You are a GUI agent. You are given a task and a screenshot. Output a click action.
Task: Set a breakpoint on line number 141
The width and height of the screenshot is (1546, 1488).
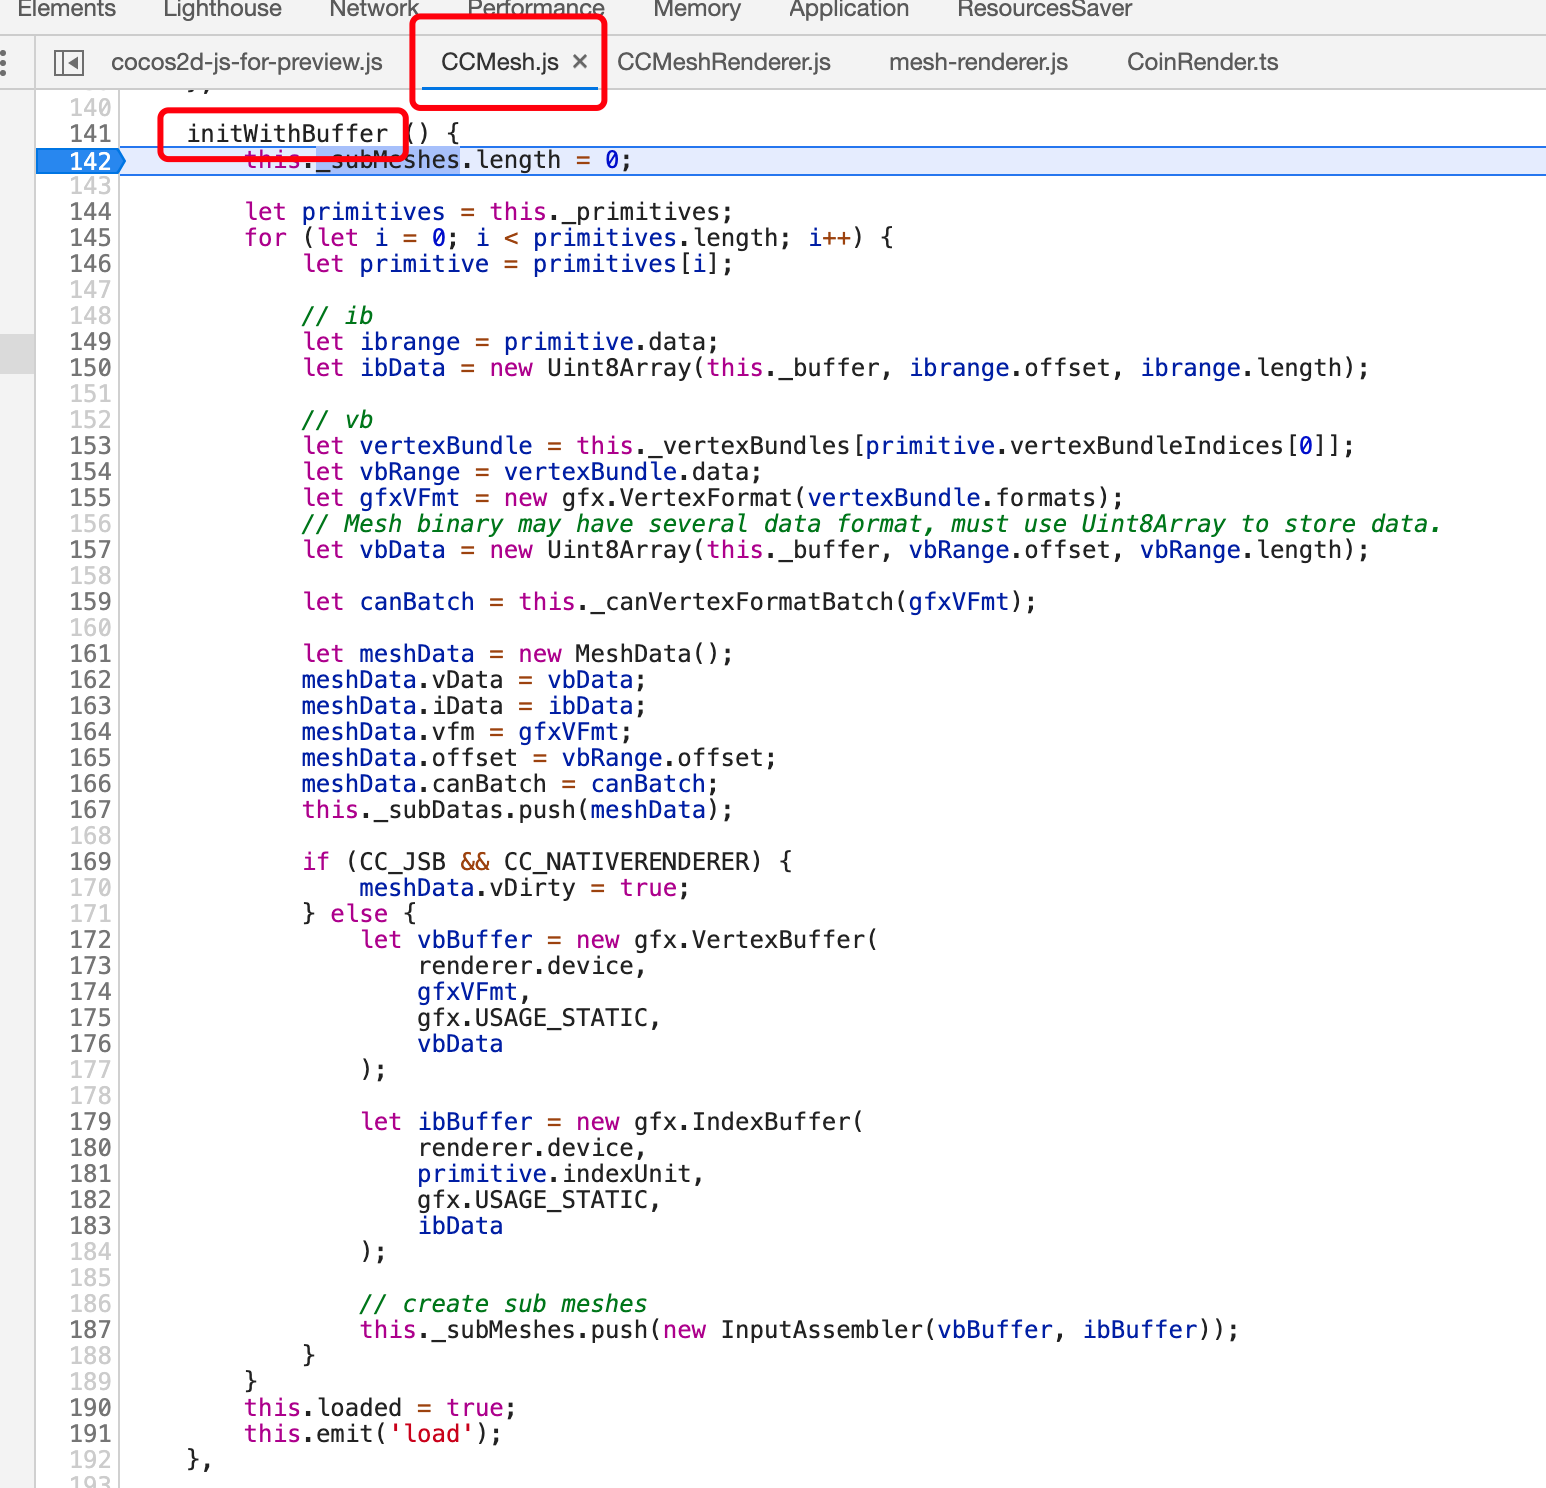click(90, 134)
